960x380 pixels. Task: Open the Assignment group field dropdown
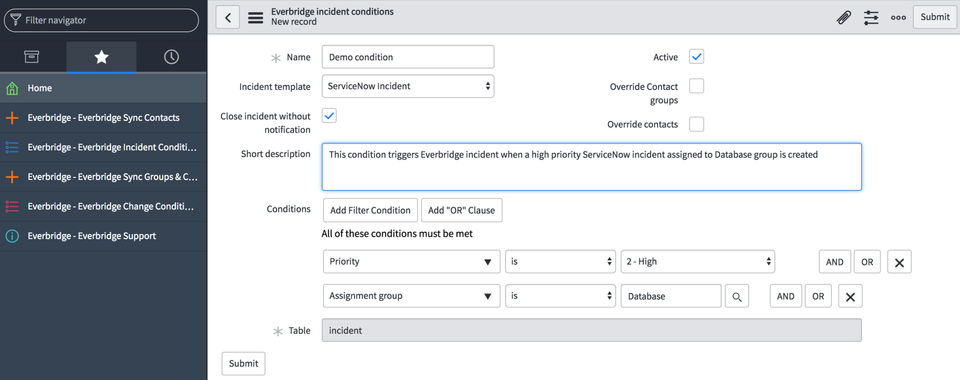coord(411,296)
